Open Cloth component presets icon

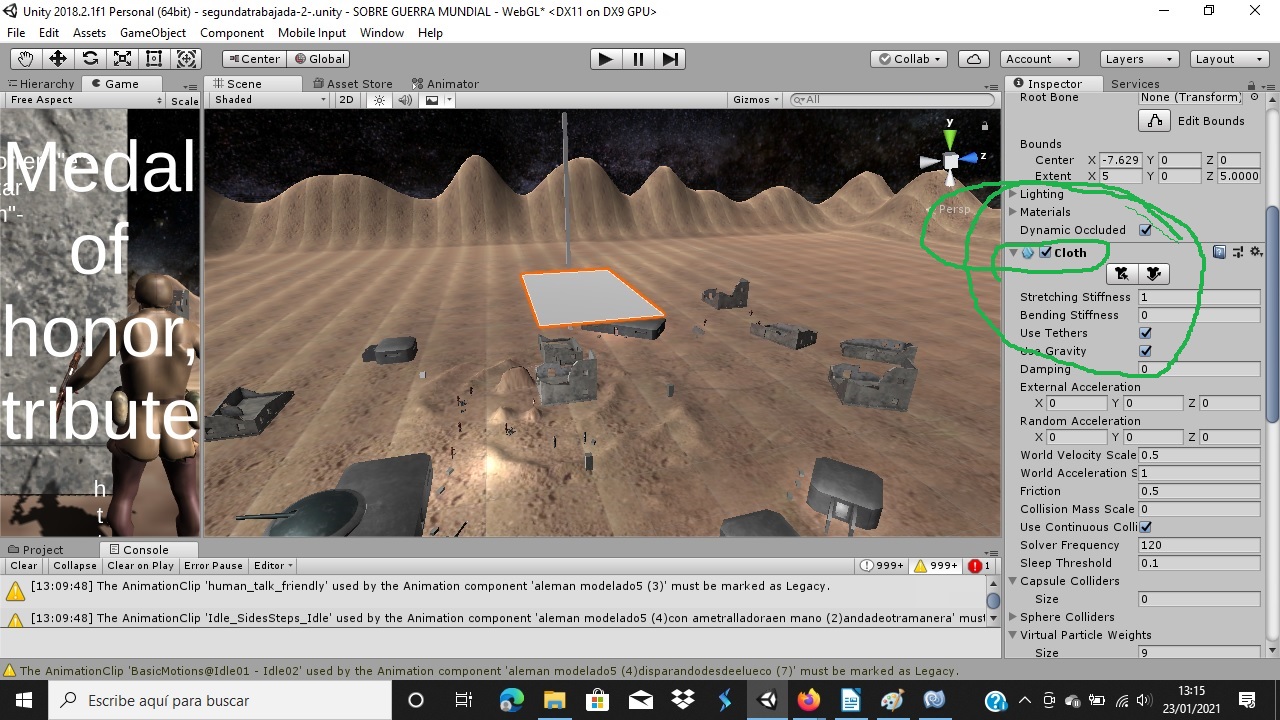pos(1238,253)
